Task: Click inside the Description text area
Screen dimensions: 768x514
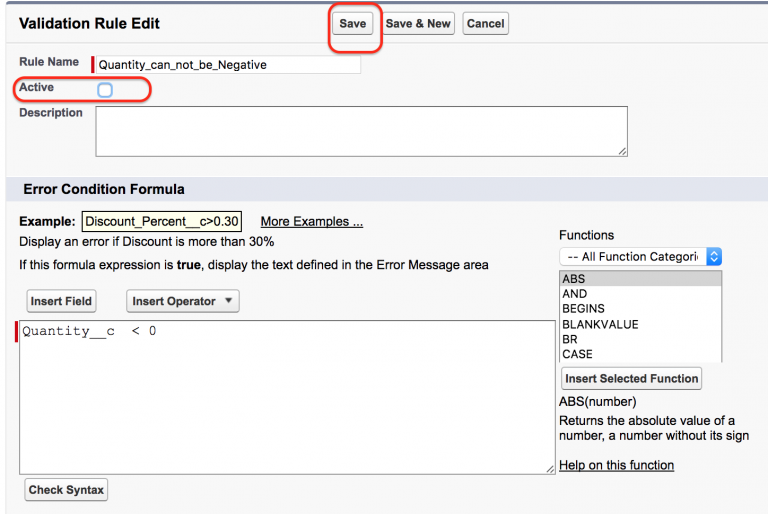Action: pyautogui.click(x=361, y=131)
